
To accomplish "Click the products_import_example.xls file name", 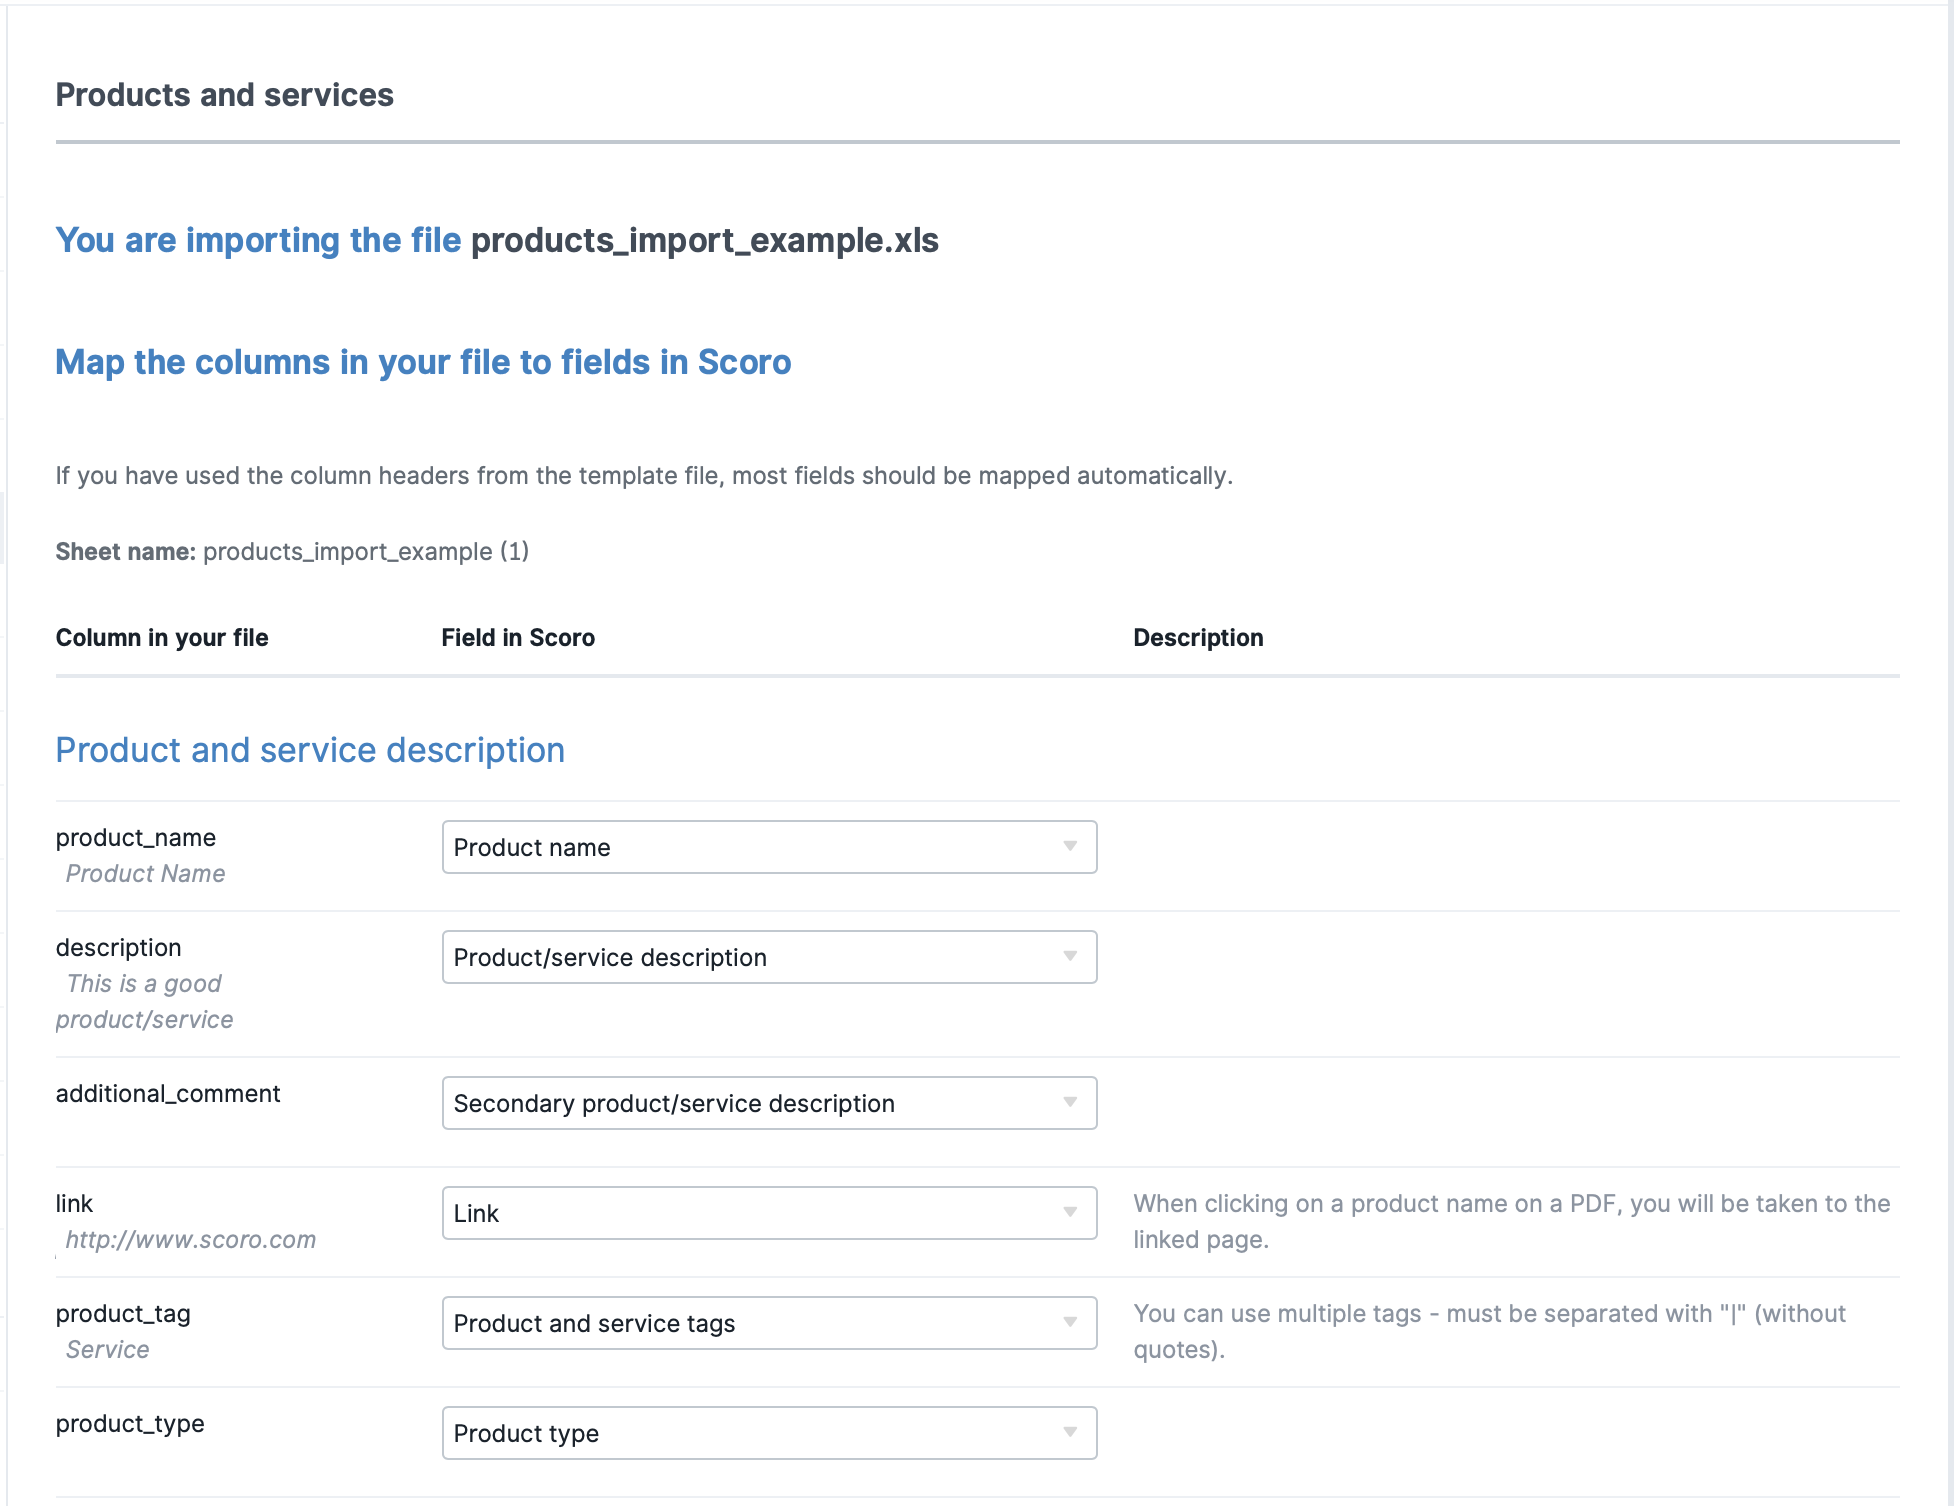I will [x=706, y=240].
